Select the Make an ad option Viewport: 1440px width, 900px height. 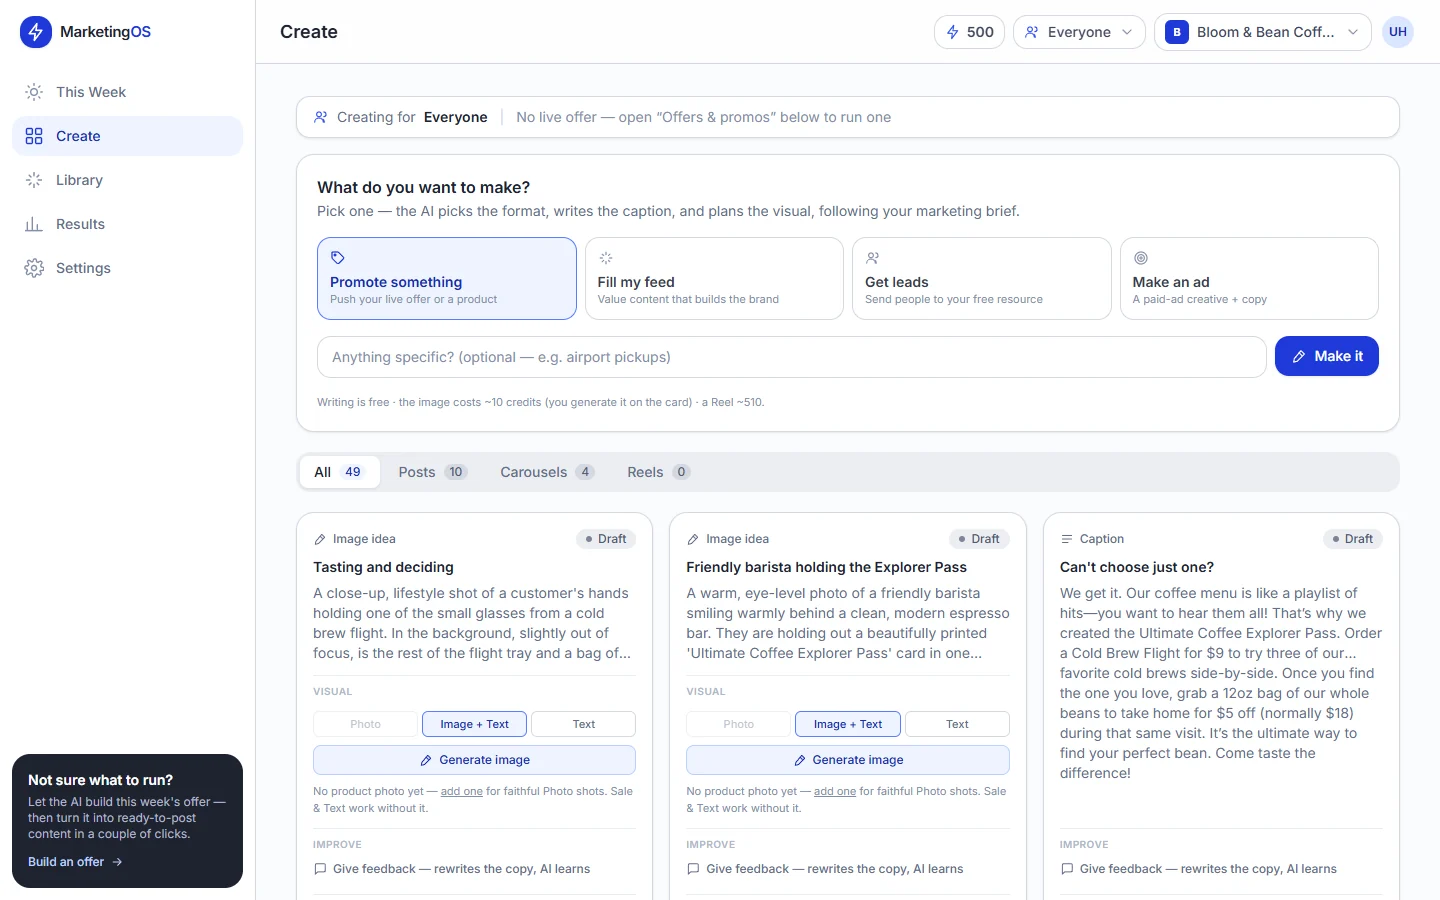click(x=1249, y=278)
